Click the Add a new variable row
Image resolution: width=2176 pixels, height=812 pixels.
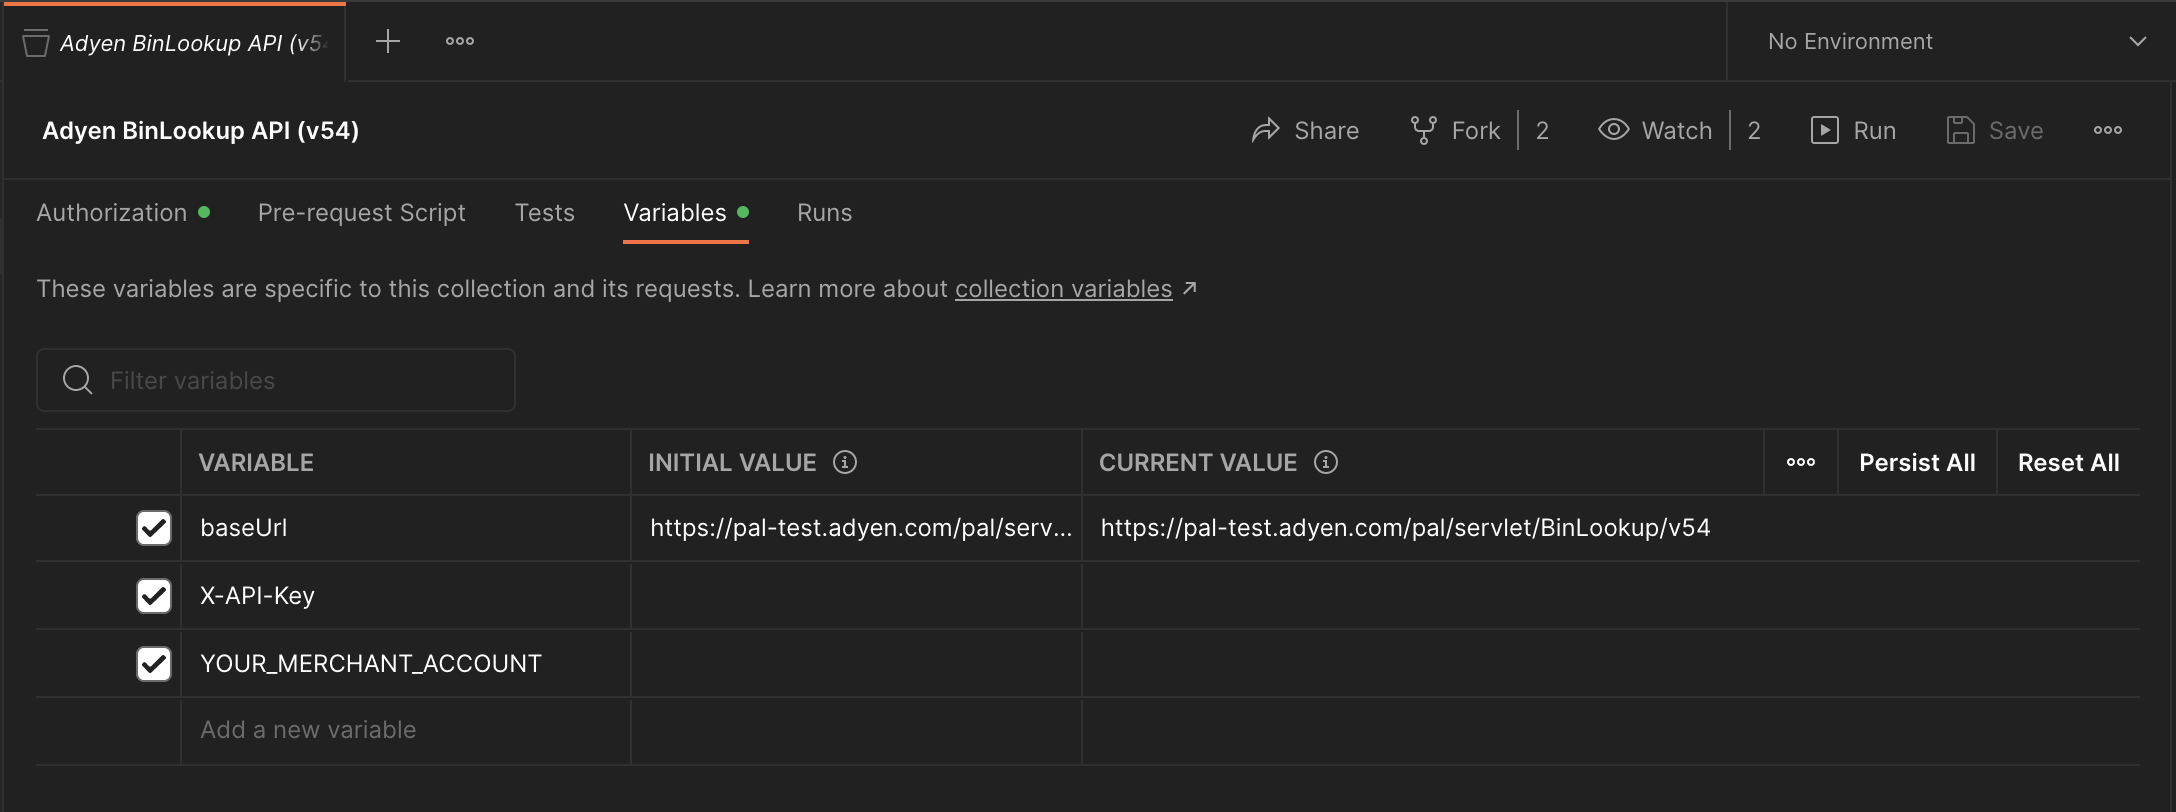308,730
